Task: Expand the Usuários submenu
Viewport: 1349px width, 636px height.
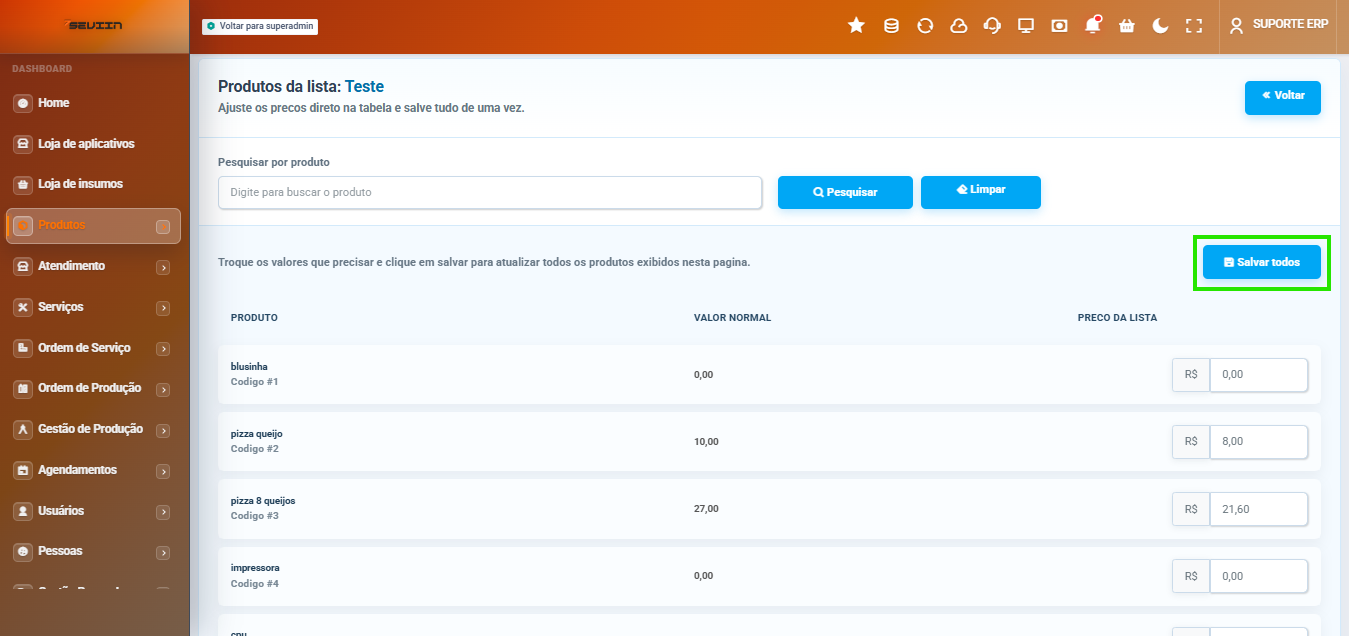Action: click(163, 512)
